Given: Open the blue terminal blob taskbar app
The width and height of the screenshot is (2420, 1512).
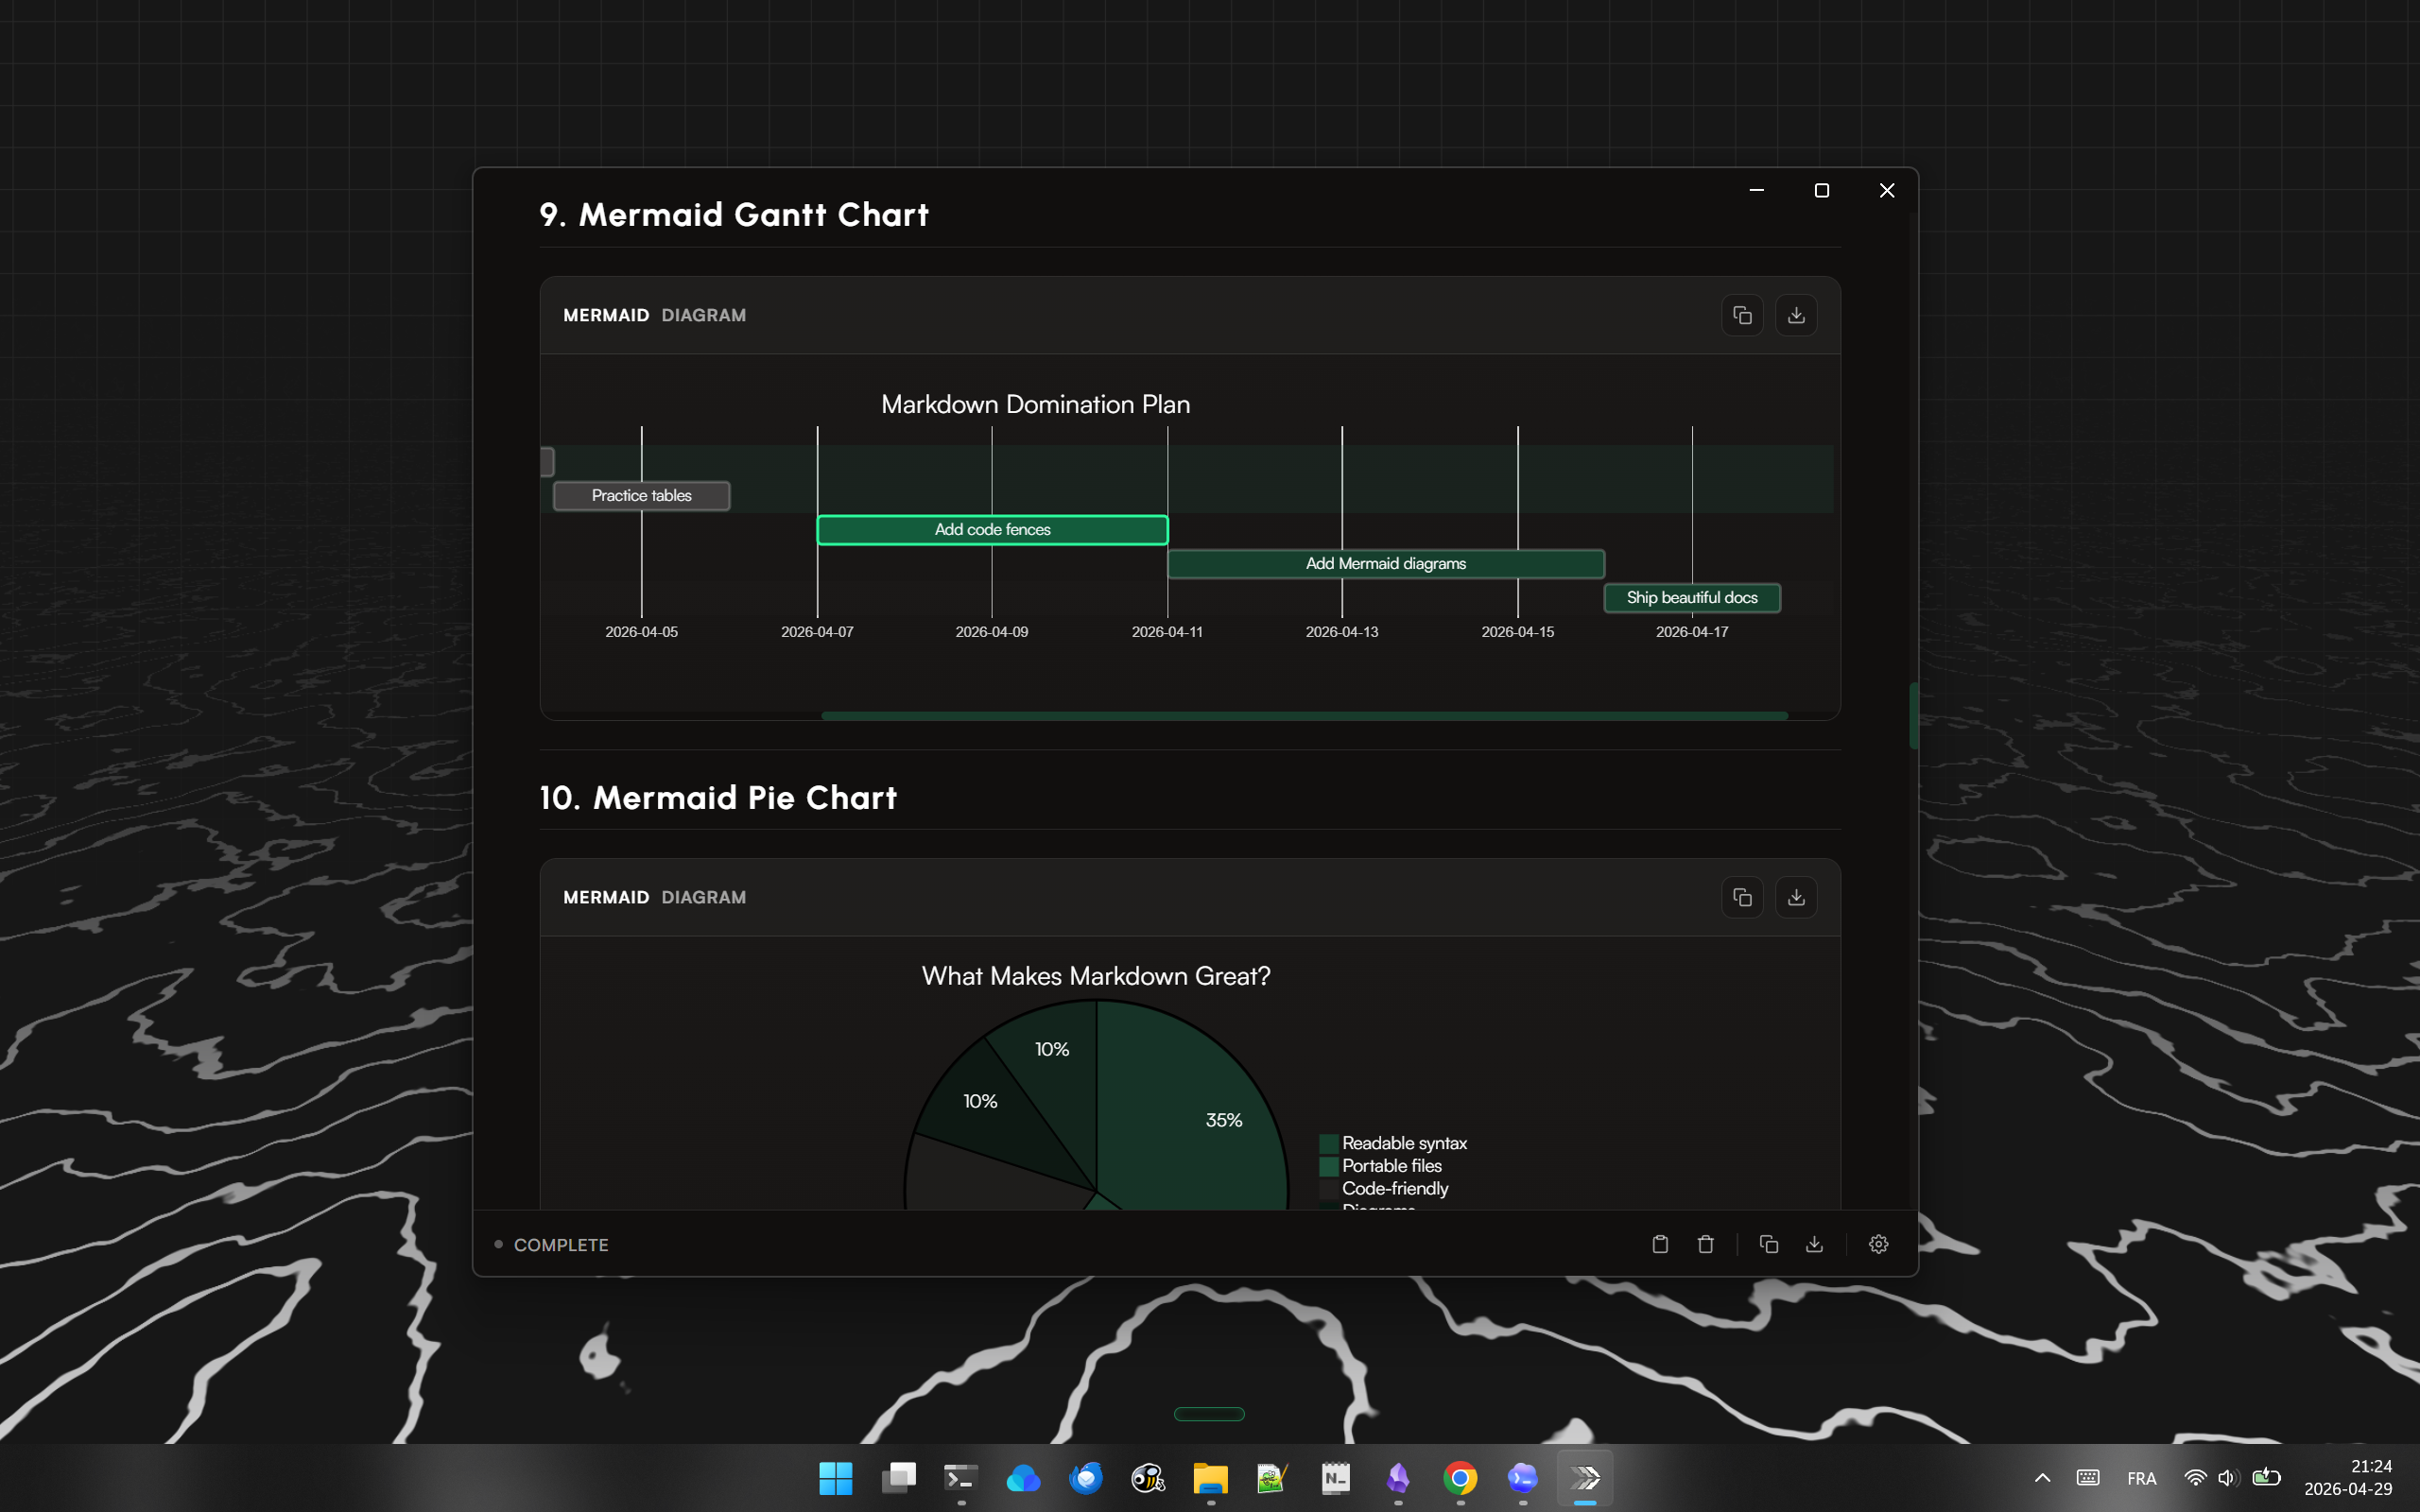Looking at the screenshot, I should tap(1522, 1478).
